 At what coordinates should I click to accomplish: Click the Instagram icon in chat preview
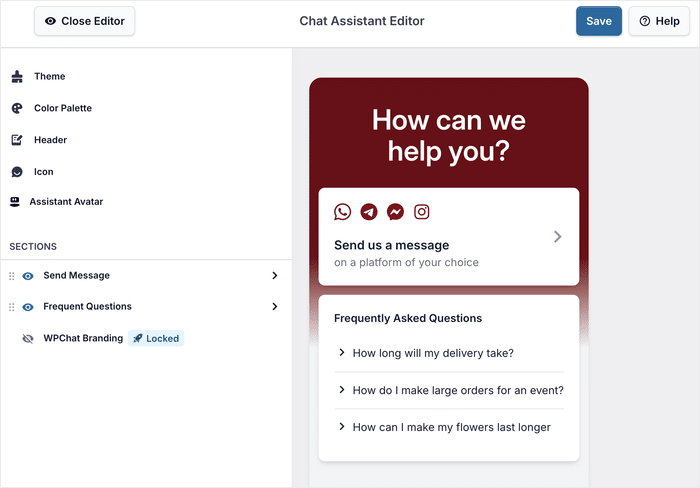click(422, 212)
